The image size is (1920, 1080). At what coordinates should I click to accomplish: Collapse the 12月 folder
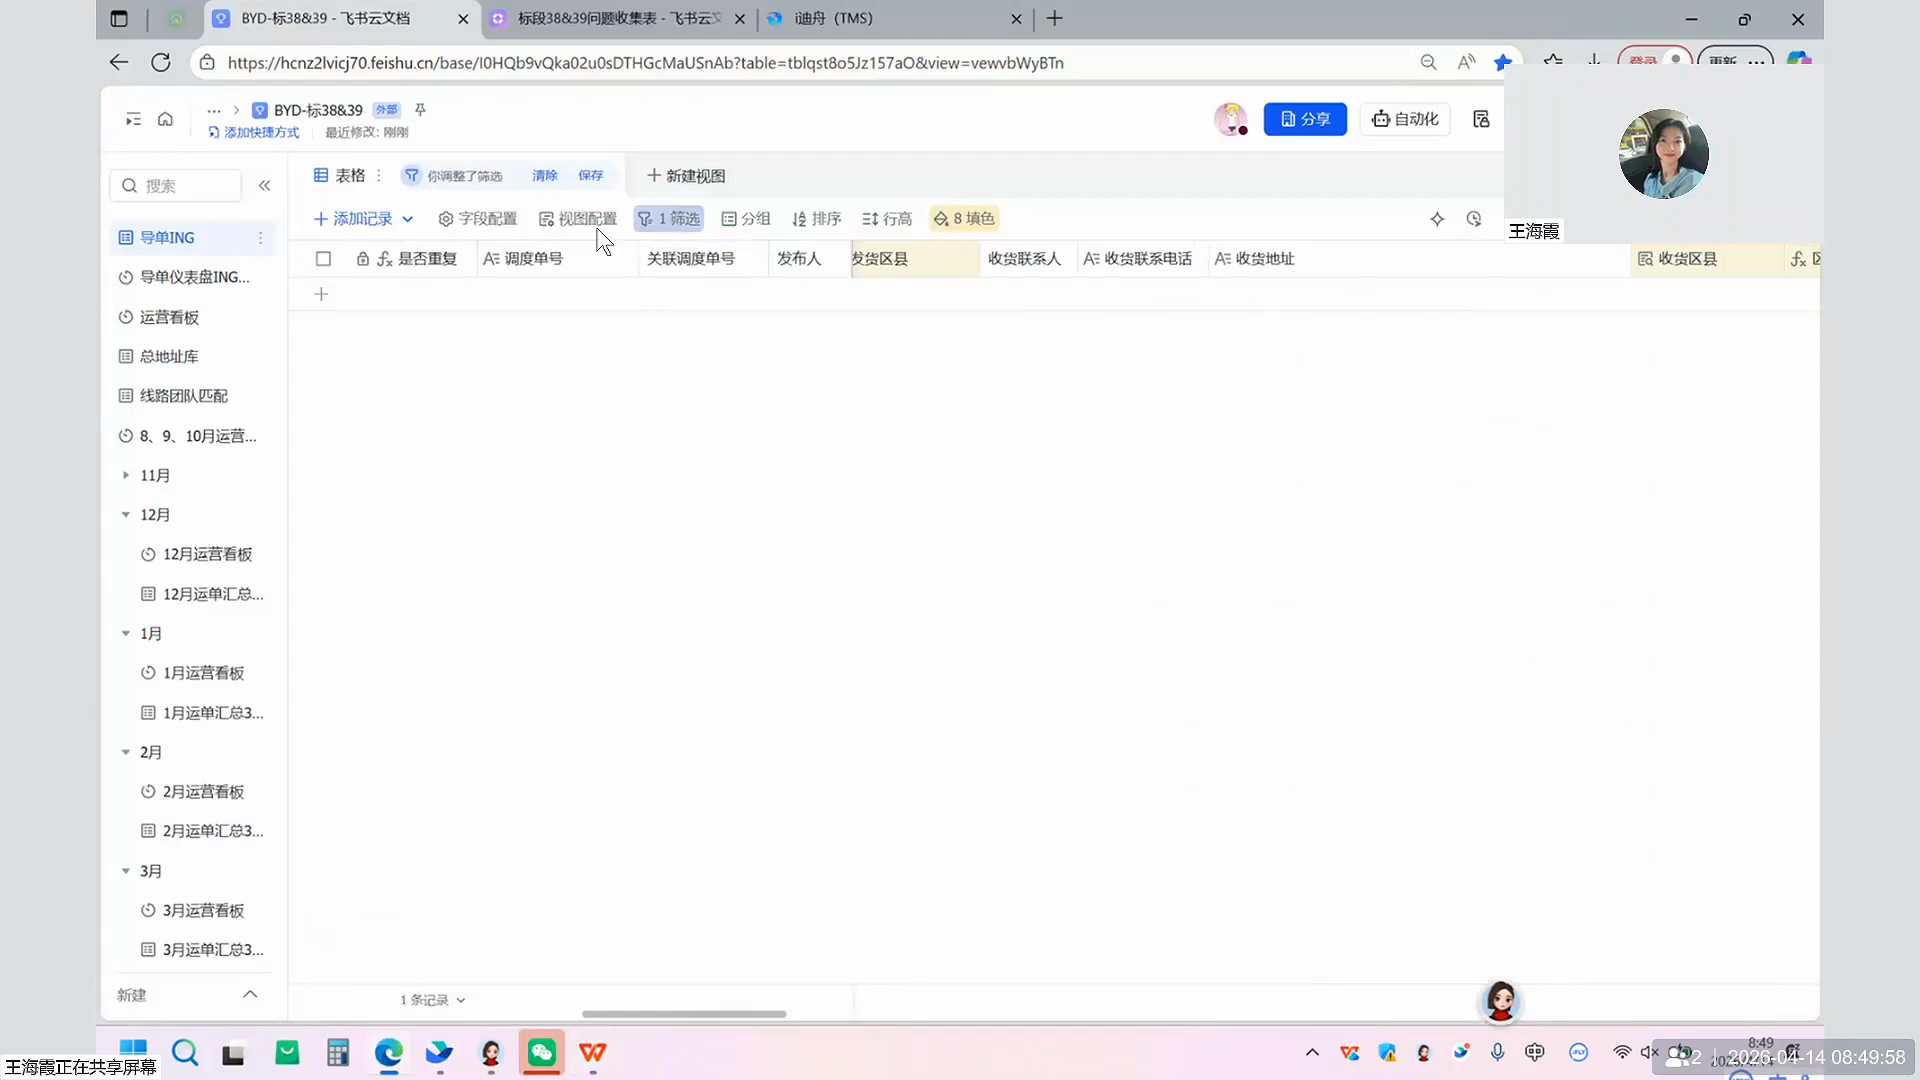point(126,515)
